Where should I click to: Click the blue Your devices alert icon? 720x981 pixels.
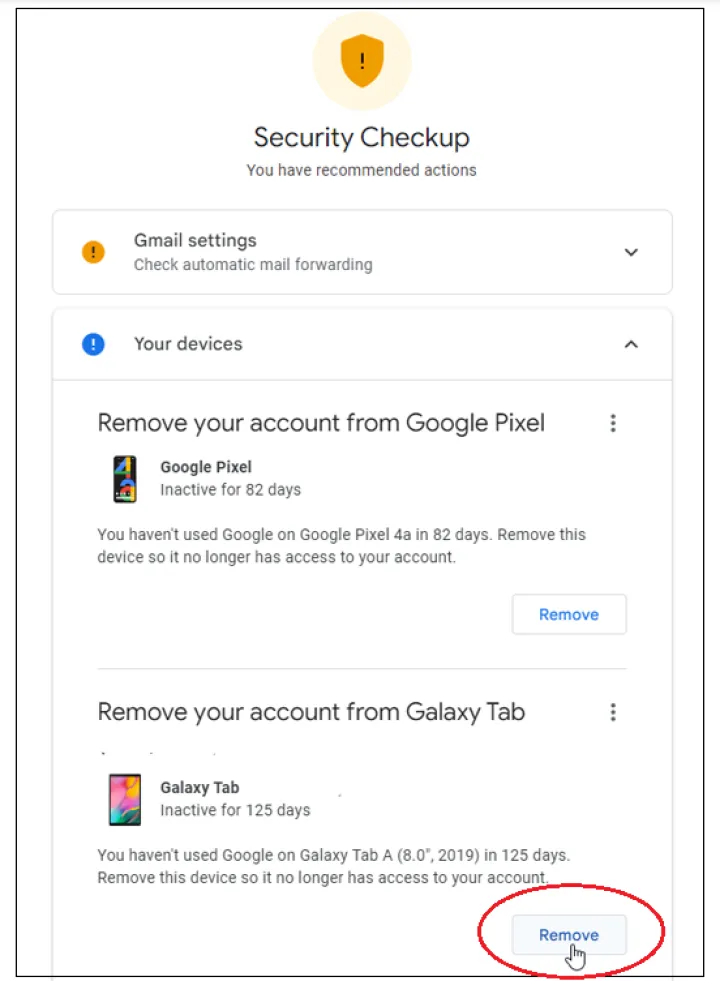tap(93, 344)
